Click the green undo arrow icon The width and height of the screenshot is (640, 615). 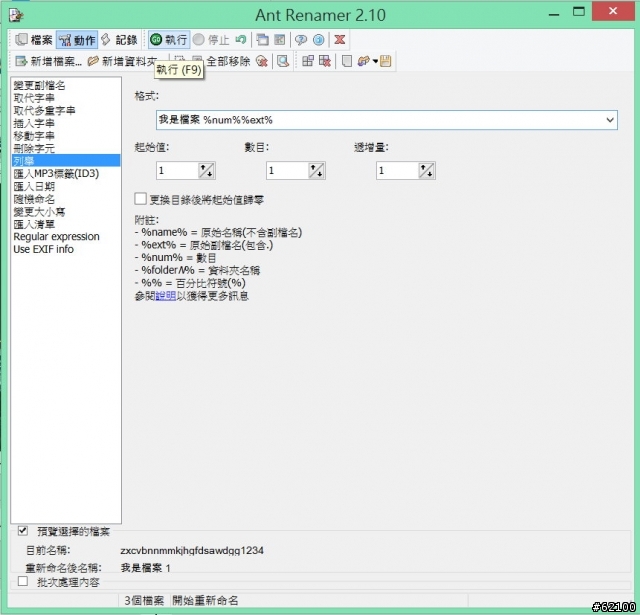pyautogui.click(x=240, y=40)
